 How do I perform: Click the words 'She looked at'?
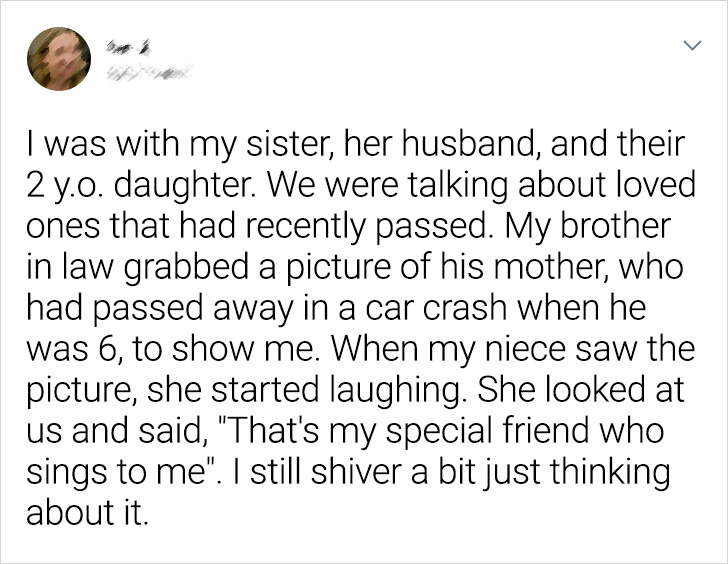click(x=581, y=389)
